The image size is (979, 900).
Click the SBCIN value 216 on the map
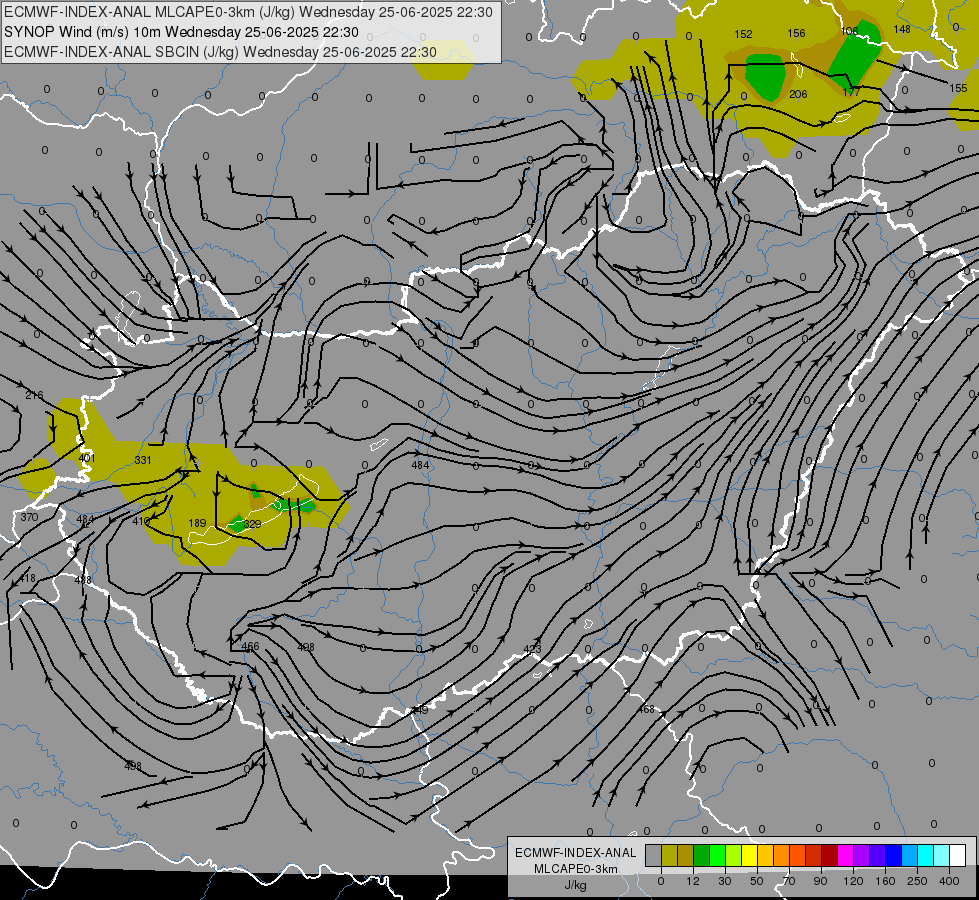[x=34, y=395]
